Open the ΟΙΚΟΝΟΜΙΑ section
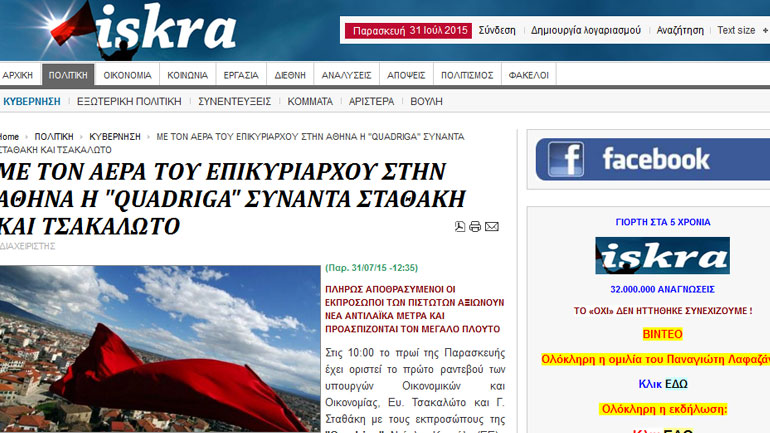770x433 pixels. click(127, 75)
